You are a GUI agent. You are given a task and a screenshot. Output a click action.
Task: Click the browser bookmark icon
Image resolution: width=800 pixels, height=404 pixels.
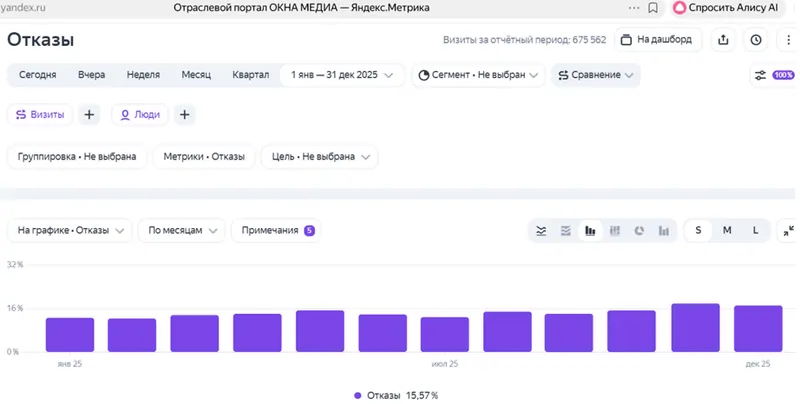[x=653, y=8]
